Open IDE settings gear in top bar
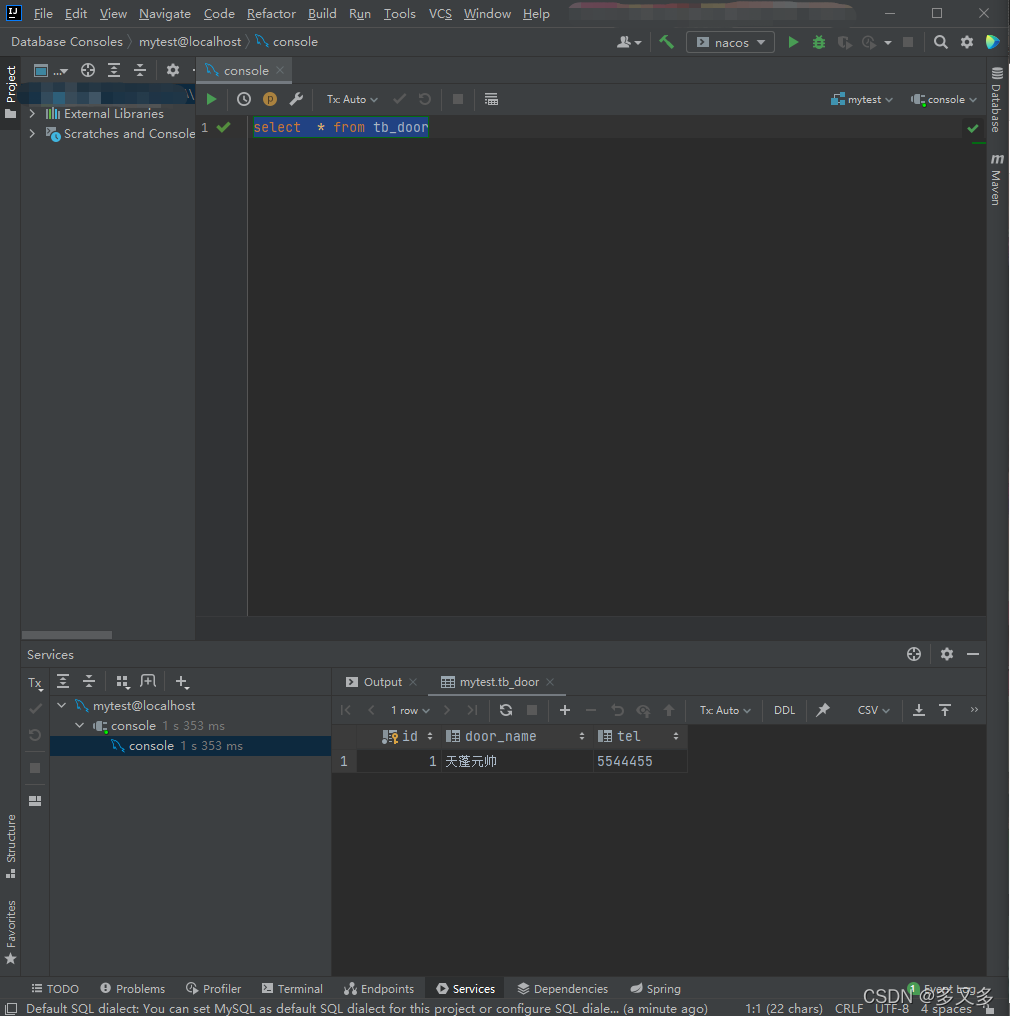Screen dimensions: 1010x1016 (x=967, y=42)
